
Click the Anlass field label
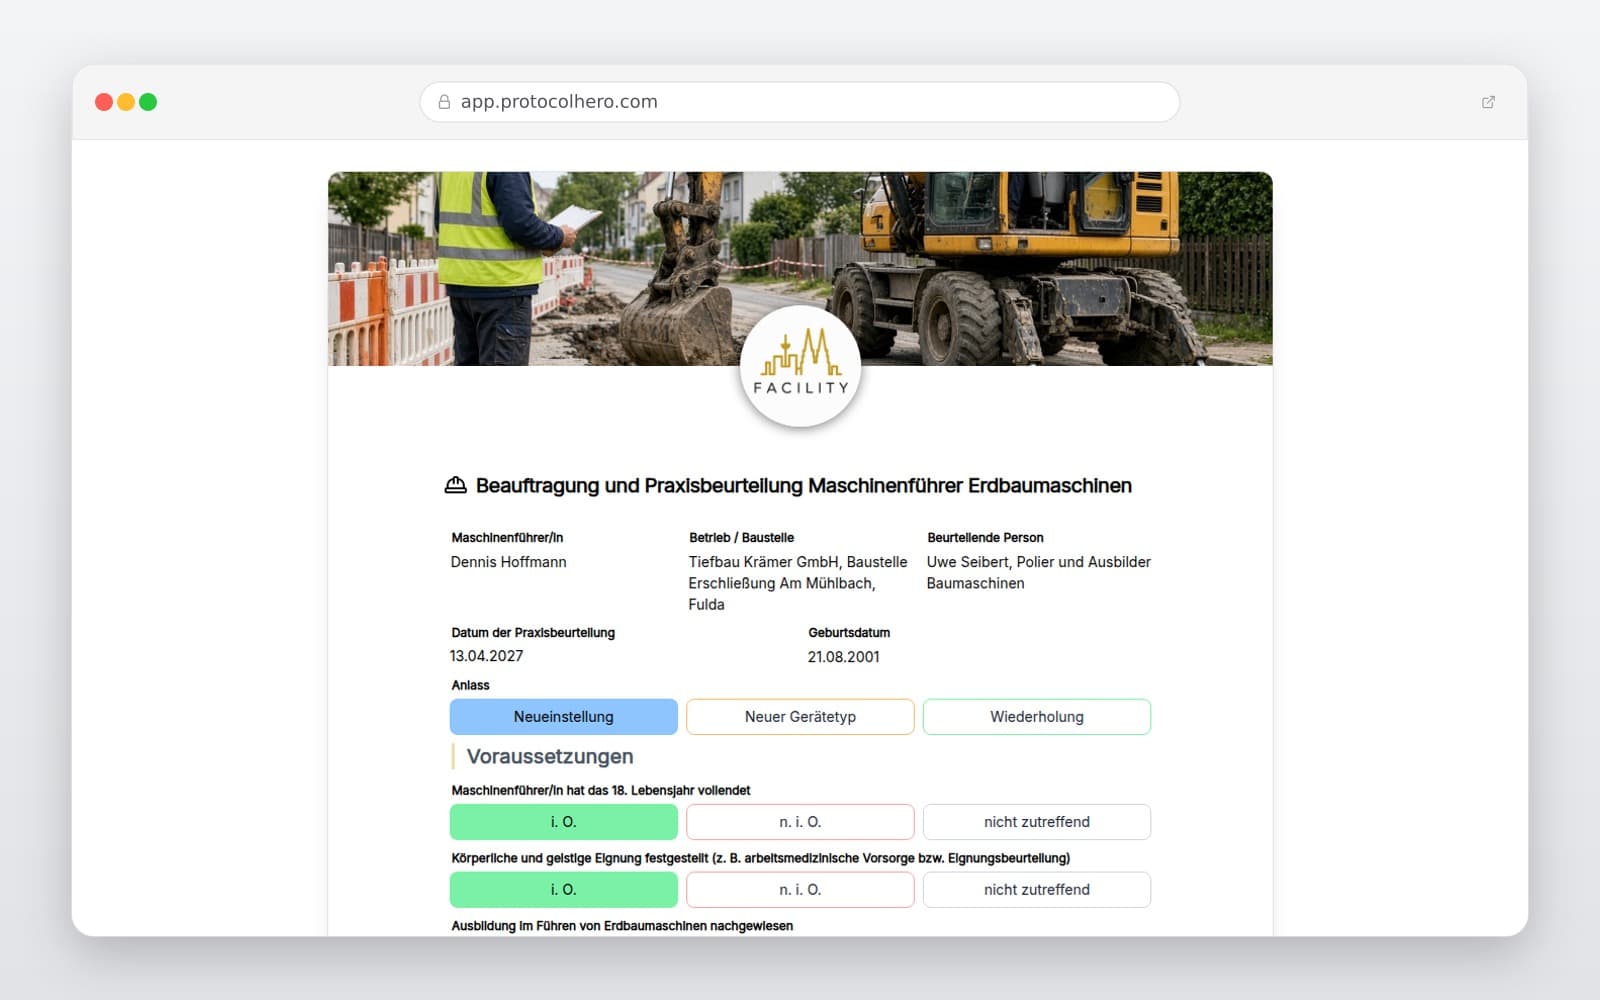click(x=470, y=686)
